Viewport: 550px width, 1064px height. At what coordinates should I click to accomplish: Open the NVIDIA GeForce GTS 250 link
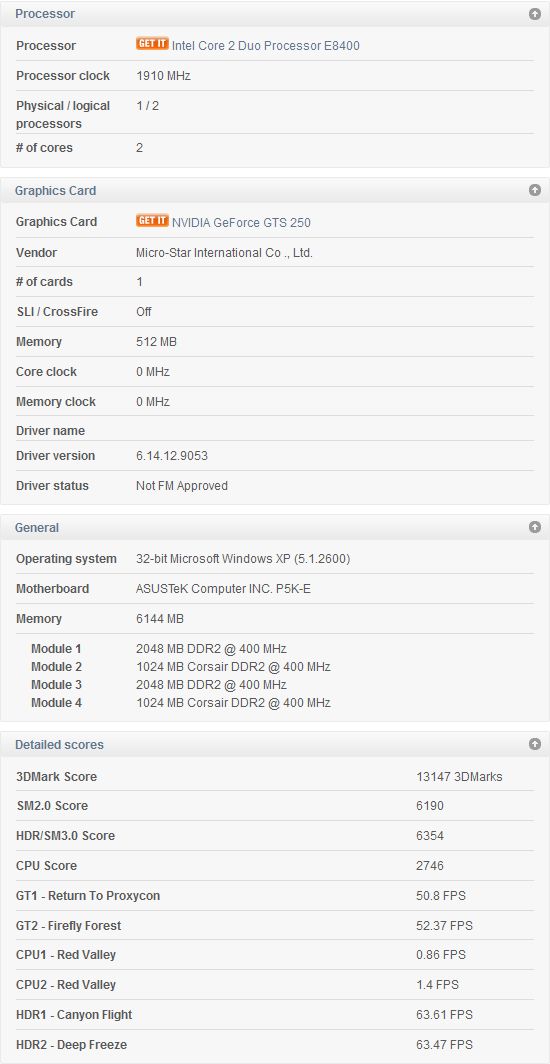coord(241,223)
